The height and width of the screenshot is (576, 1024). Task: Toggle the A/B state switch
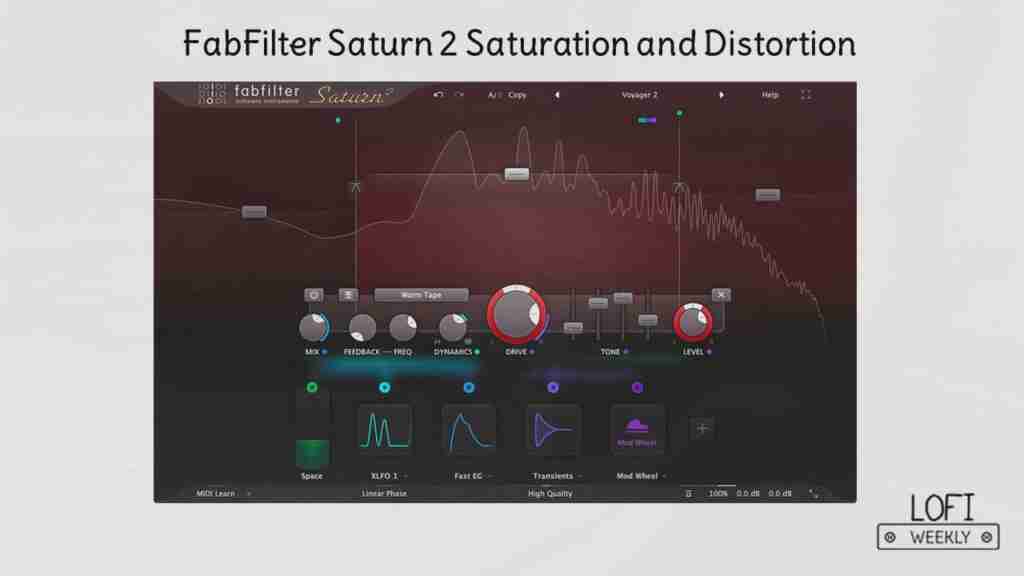[494, 95]
